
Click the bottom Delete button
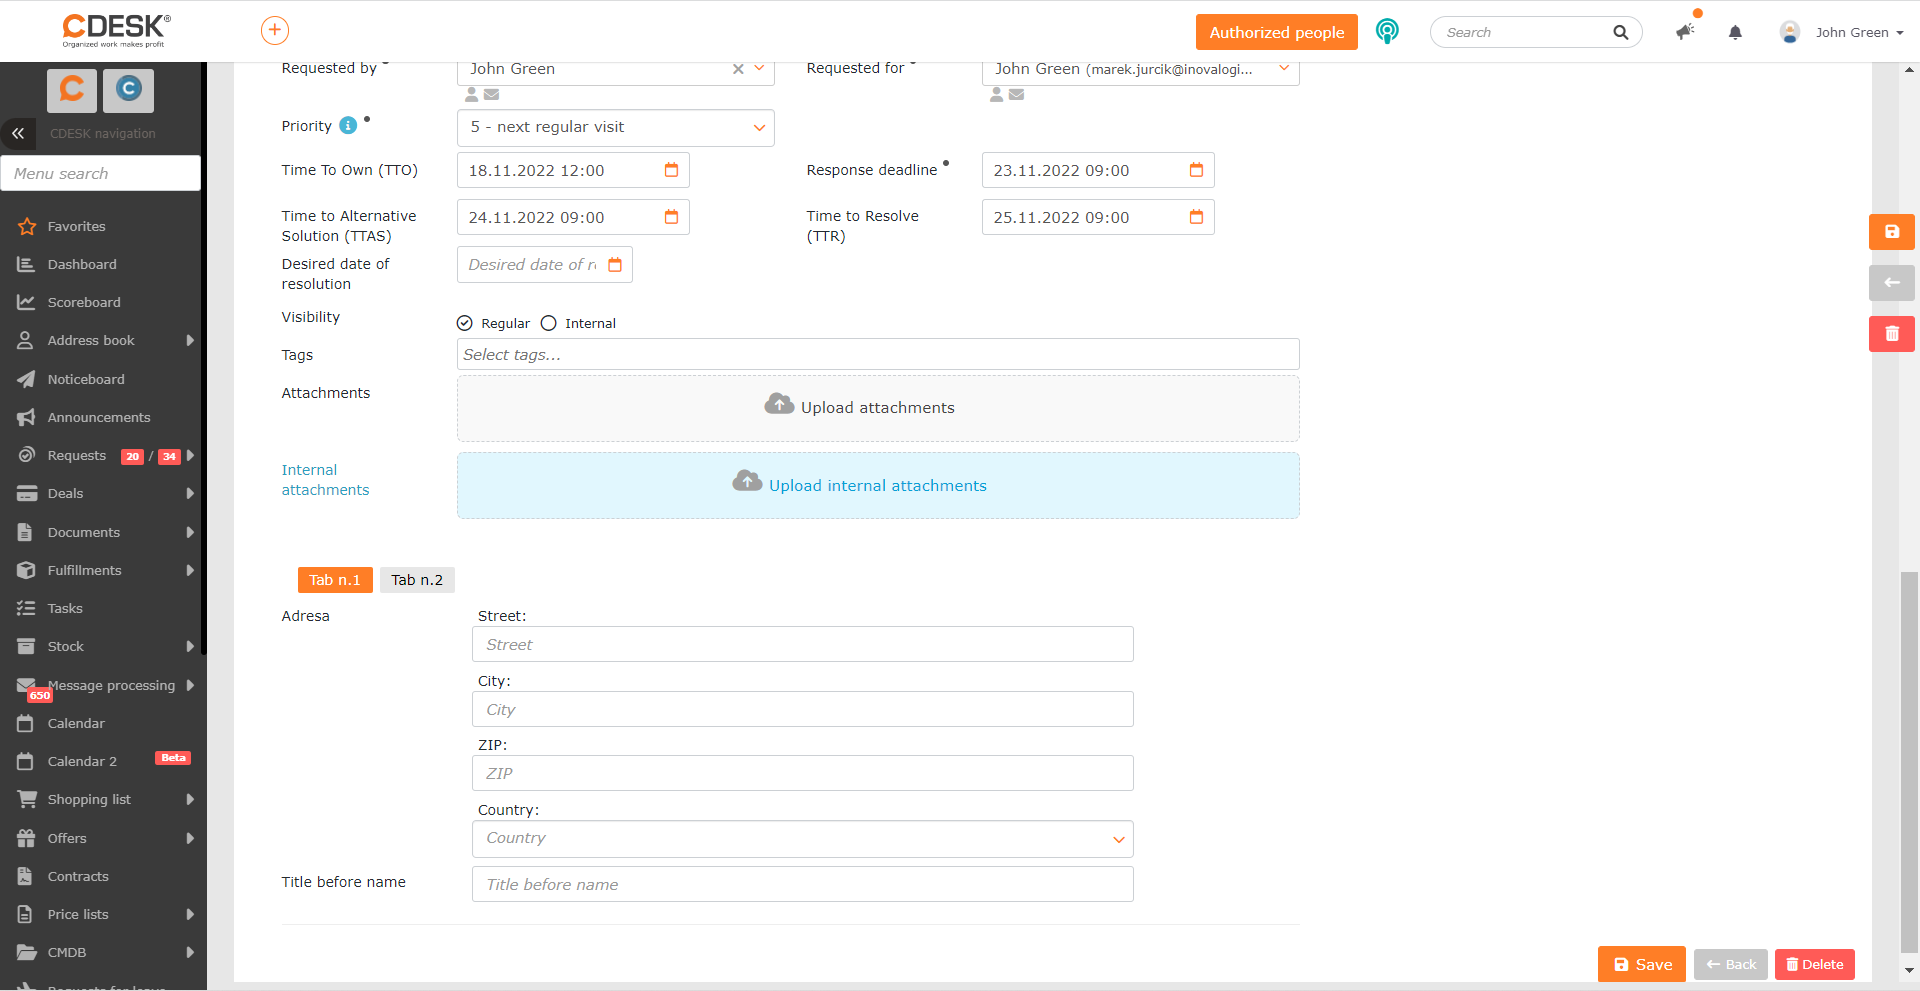pyautogui.click(x=1815, y=964)
